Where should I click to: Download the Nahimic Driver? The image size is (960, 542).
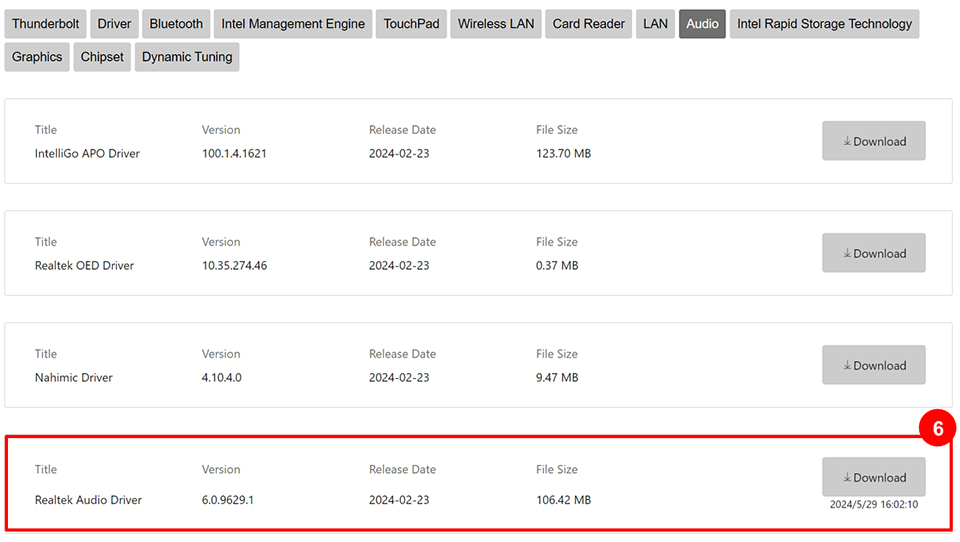tap(874, 365)
